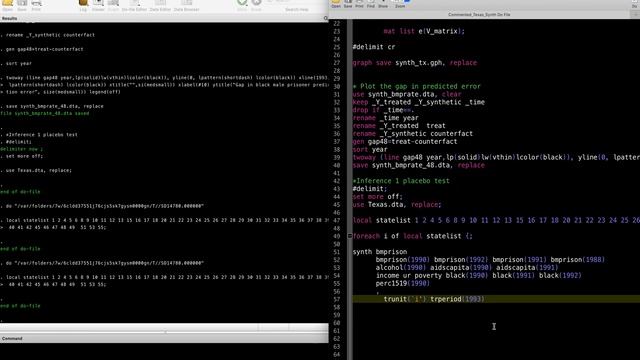Click Open in the Do-file Editor toolbar

pyautogui.click(x=336, y=4)
